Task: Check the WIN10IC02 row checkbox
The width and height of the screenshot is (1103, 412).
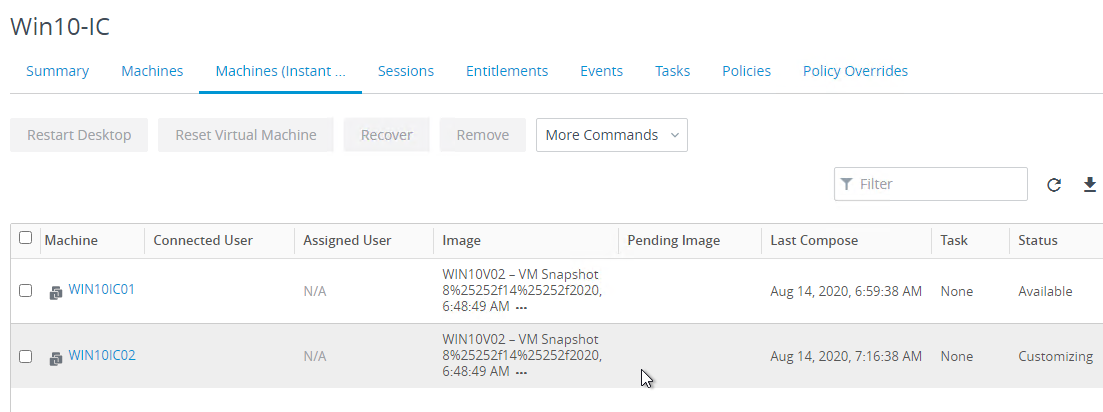Action: pyautogui.click(x=25, y=356)
